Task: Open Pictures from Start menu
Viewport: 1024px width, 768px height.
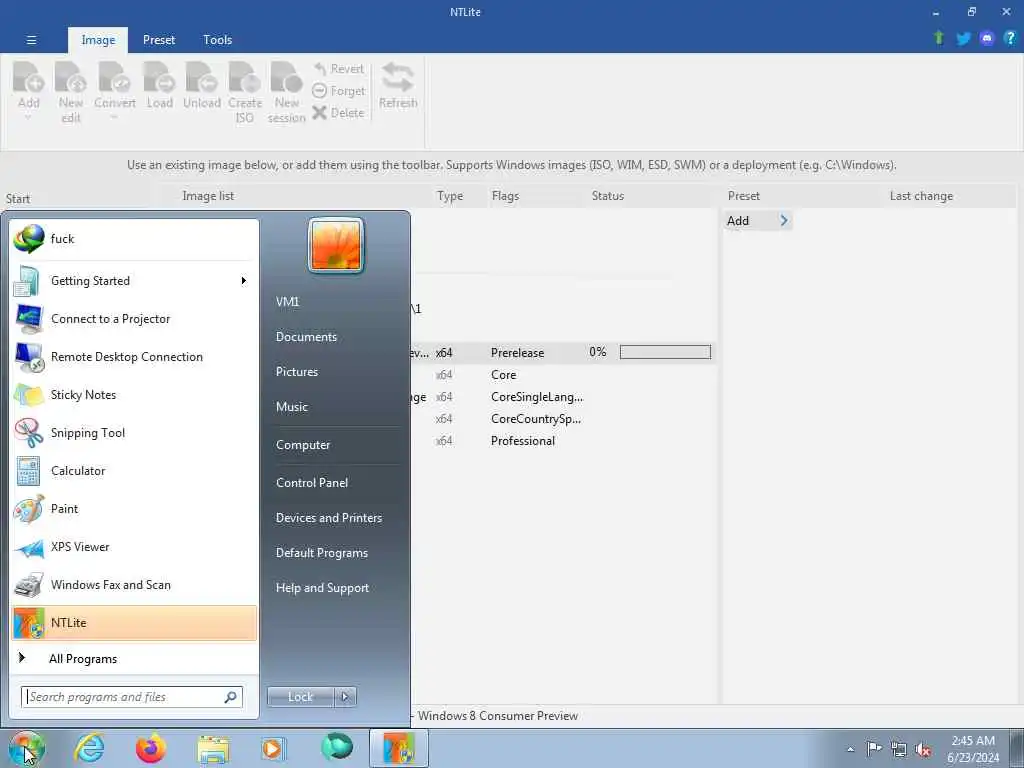Action: click(296, 372)
